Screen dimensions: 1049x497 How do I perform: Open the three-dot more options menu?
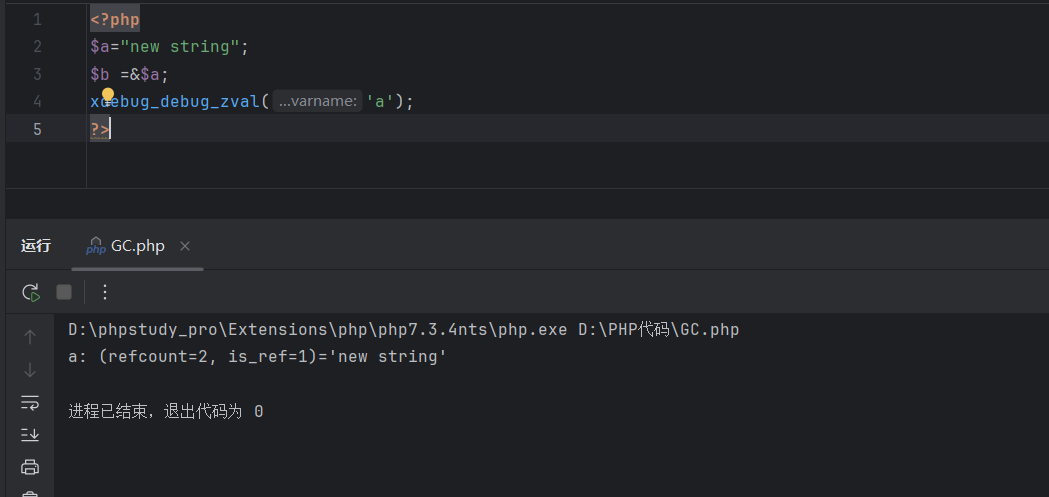pos(105,292)
